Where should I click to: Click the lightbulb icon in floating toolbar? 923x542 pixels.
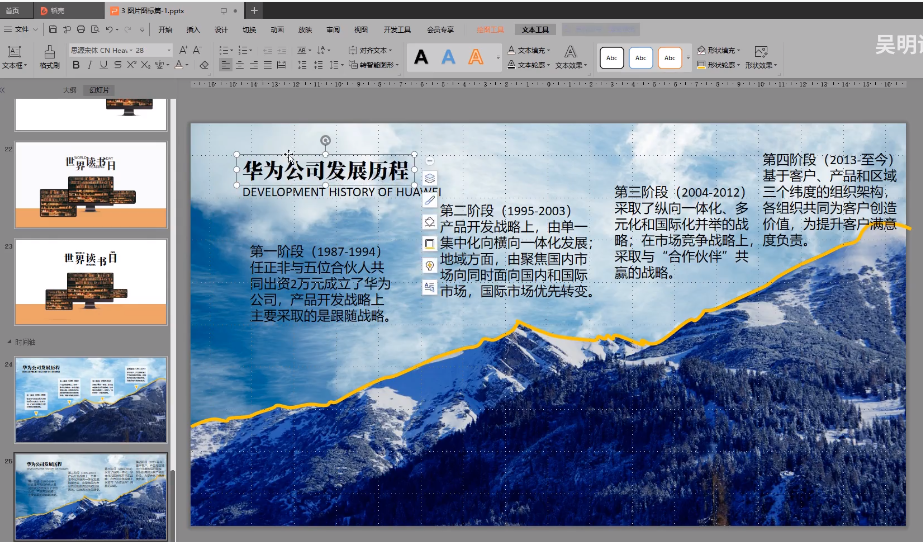(430, 265)
